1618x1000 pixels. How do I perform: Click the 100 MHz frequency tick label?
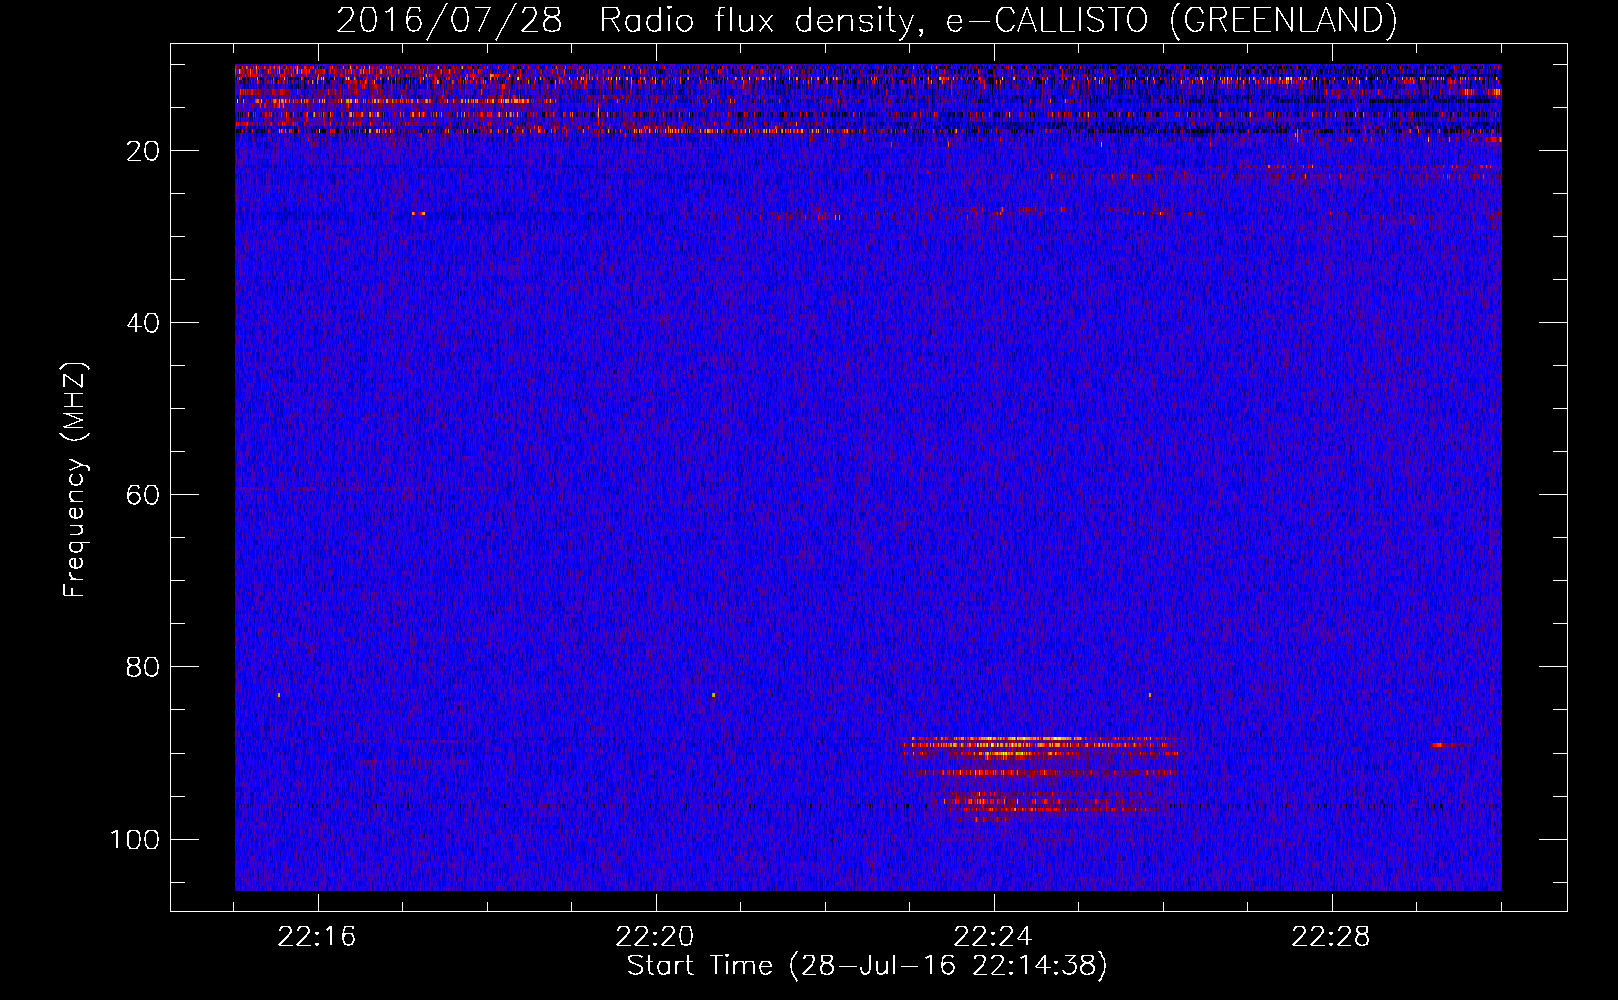[x=134, y=839]
